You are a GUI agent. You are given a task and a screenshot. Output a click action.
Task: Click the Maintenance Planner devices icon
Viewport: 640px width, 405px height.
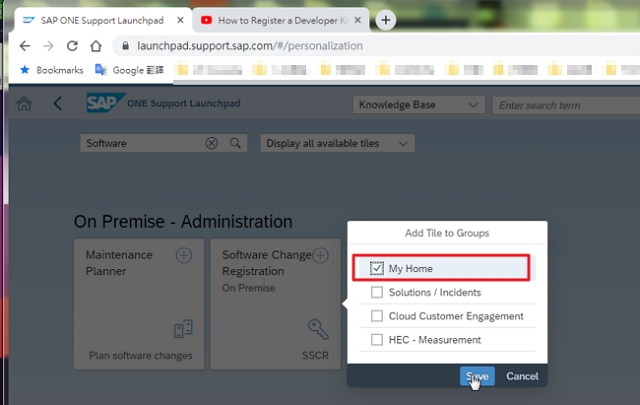click(x=183, y=329)
